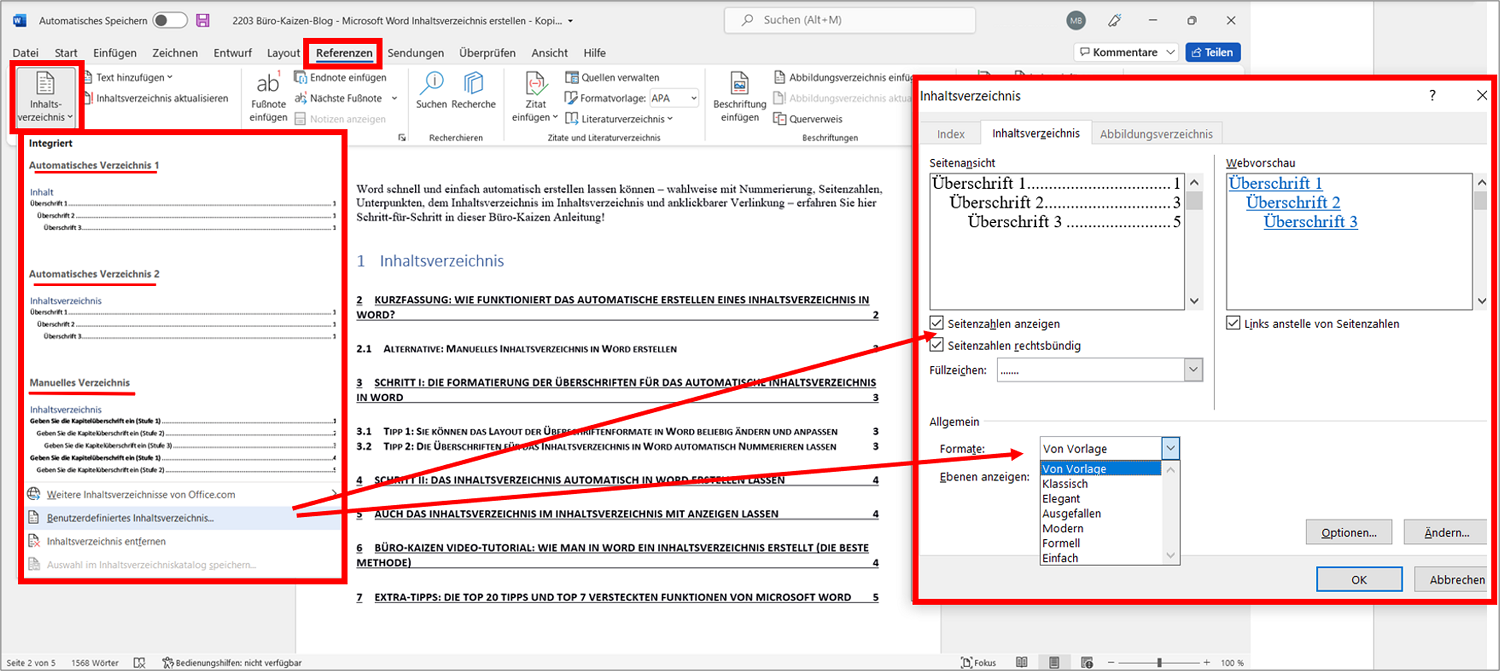Image resolution: width=1500 pixels, height=671 pixels.
Task: Insert a footnote with Fußnote einfügen
Action: pos(268,97)
